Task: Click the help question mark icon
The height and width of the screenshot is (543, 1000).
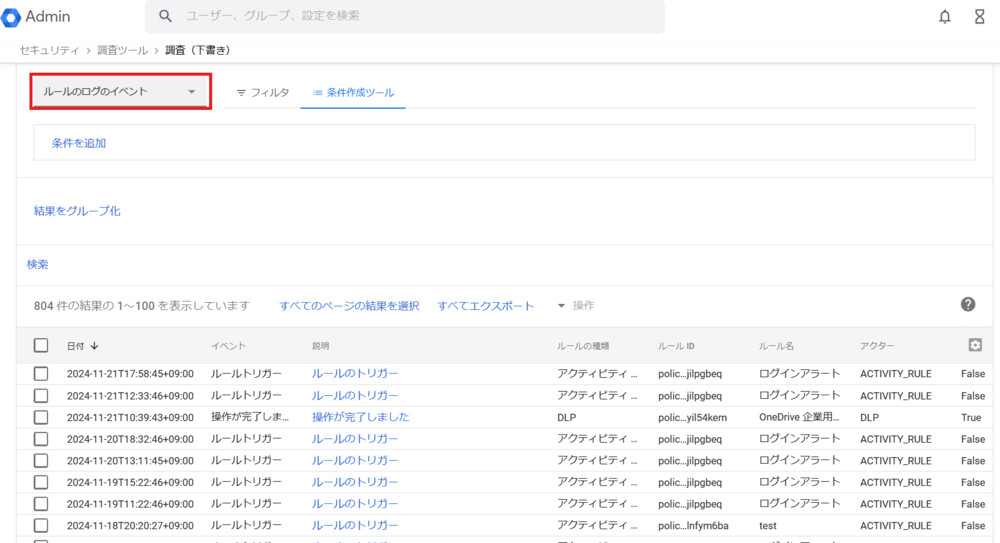Action: (x=967, y=305)
